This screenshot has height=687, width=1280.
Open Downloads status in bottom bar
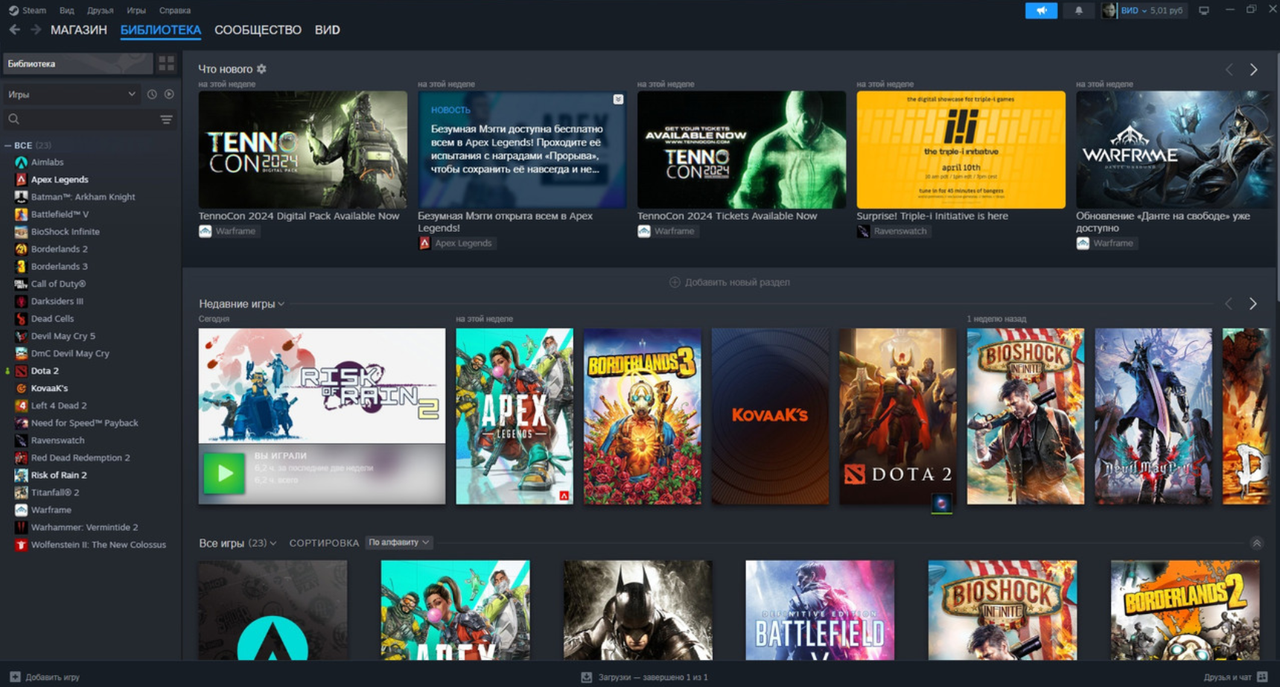[645, 677]
